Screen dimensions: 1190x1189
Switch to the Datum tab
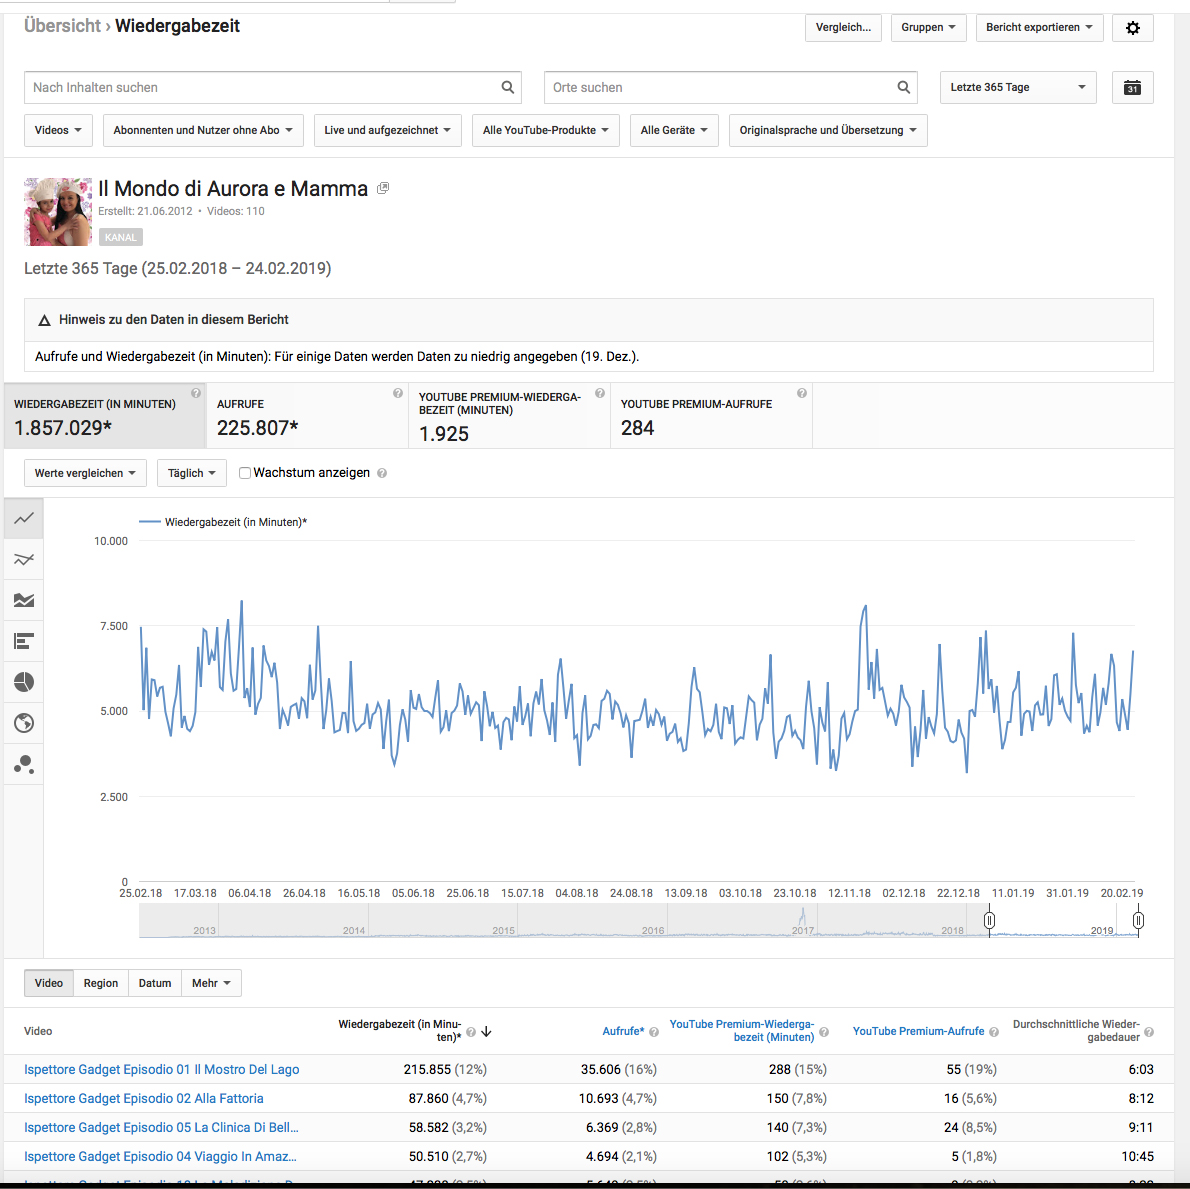point(155,983)
